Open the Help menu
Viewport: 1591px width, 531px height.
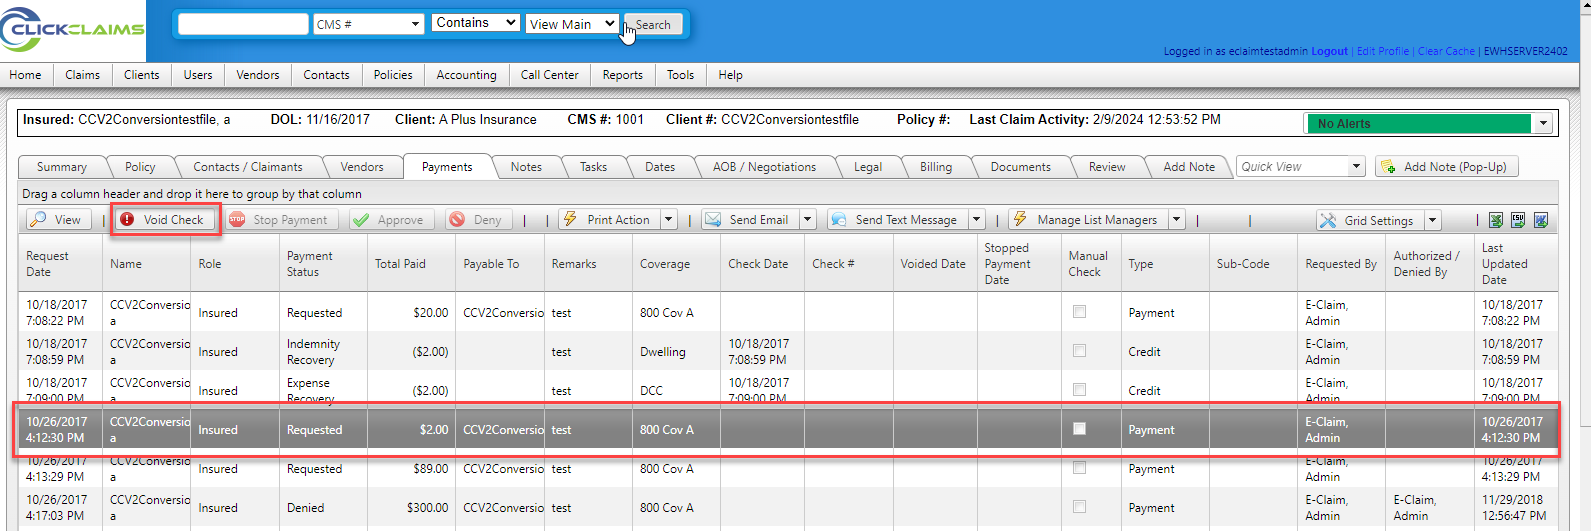[x=730, y=75]
